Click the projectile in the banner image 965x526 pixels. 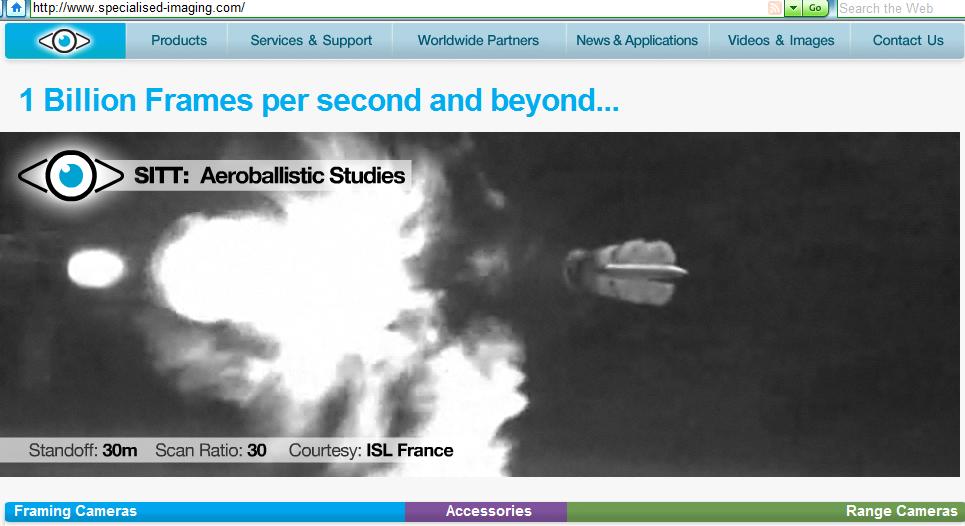coord(628,271)
